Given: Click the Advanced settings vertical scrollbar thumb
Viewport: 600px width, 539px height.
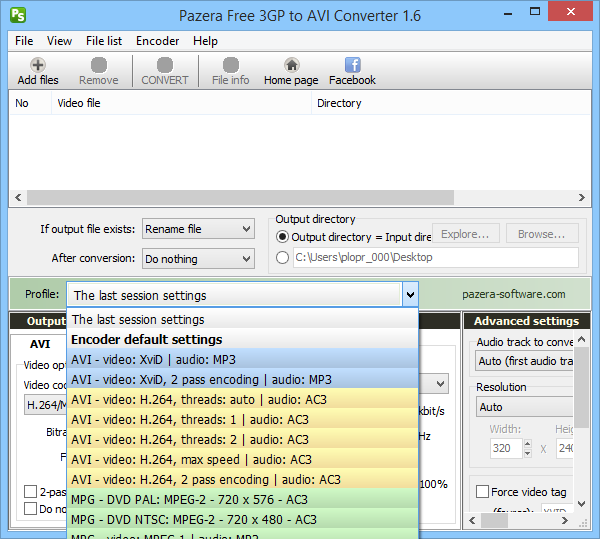Looking at the screenshot, I should point(582,387).
